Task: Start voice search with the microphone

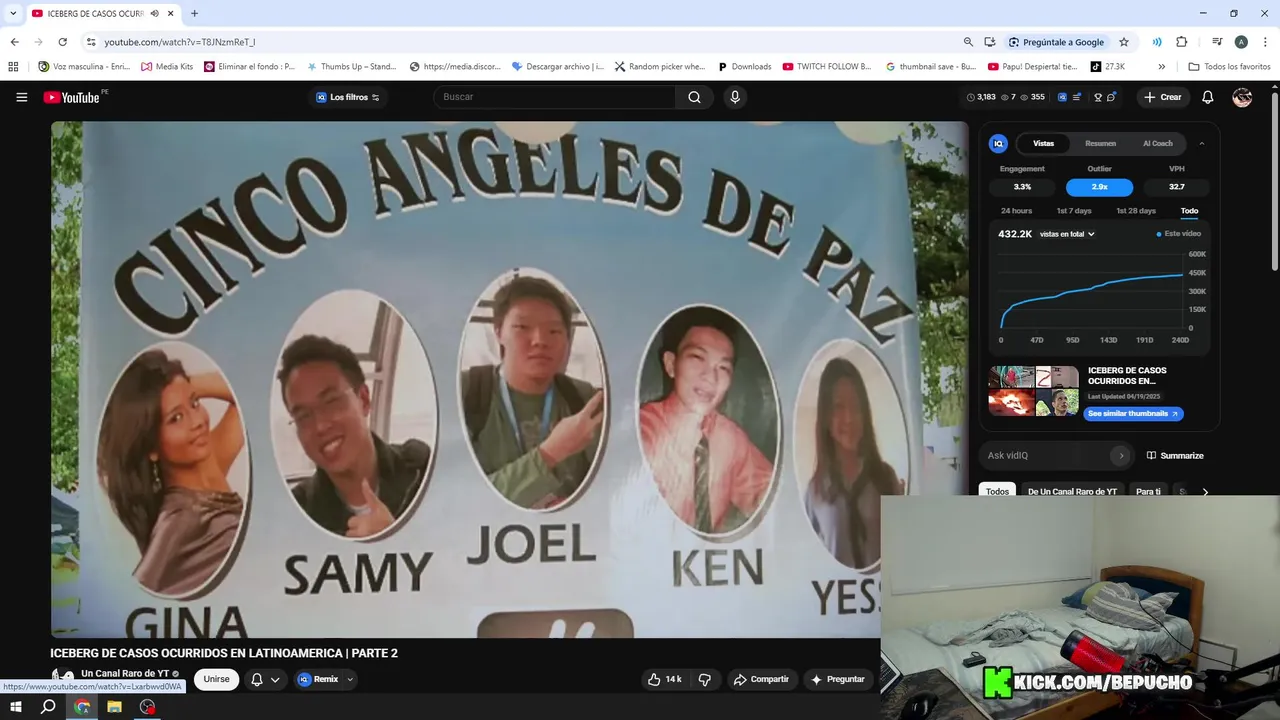Action: [735, 97]
